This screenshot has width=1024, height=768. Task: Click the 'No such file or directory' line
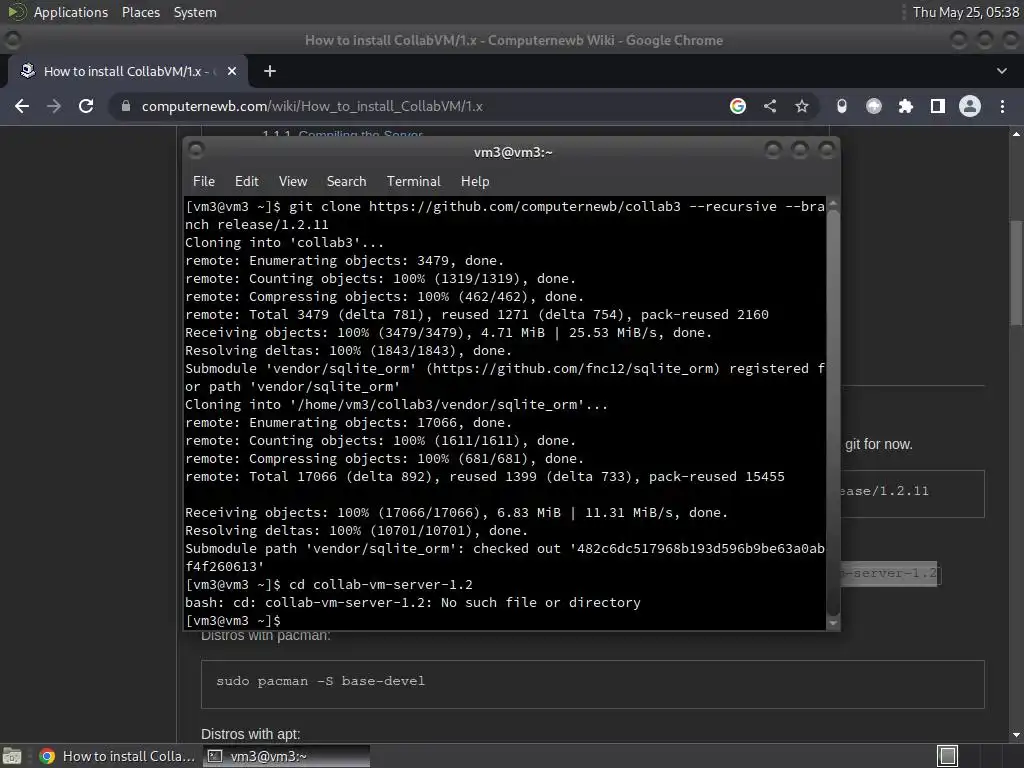coord(413,602)
